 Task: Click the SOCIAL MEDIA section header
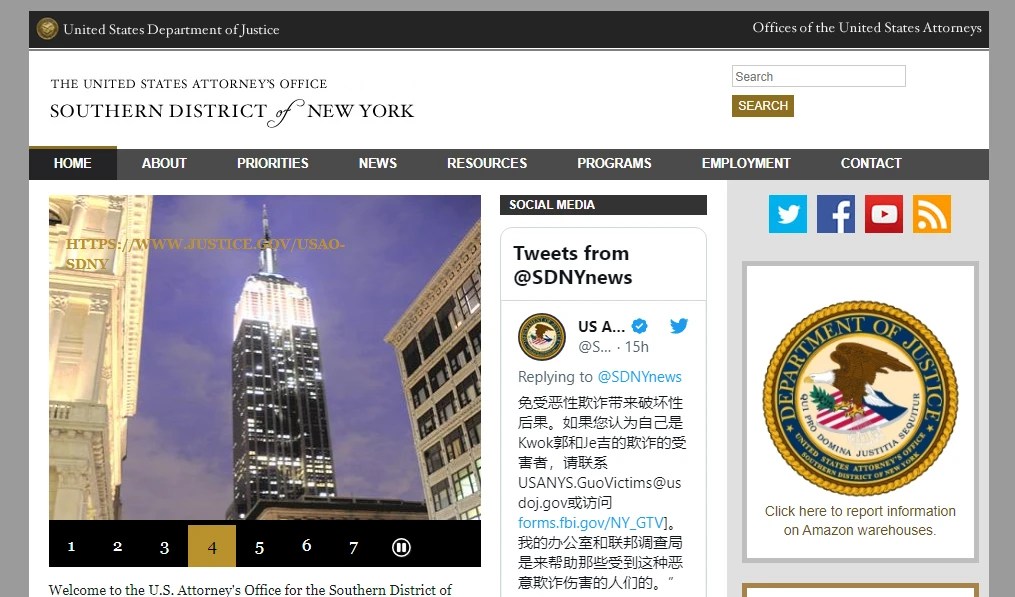coord(603,205)
